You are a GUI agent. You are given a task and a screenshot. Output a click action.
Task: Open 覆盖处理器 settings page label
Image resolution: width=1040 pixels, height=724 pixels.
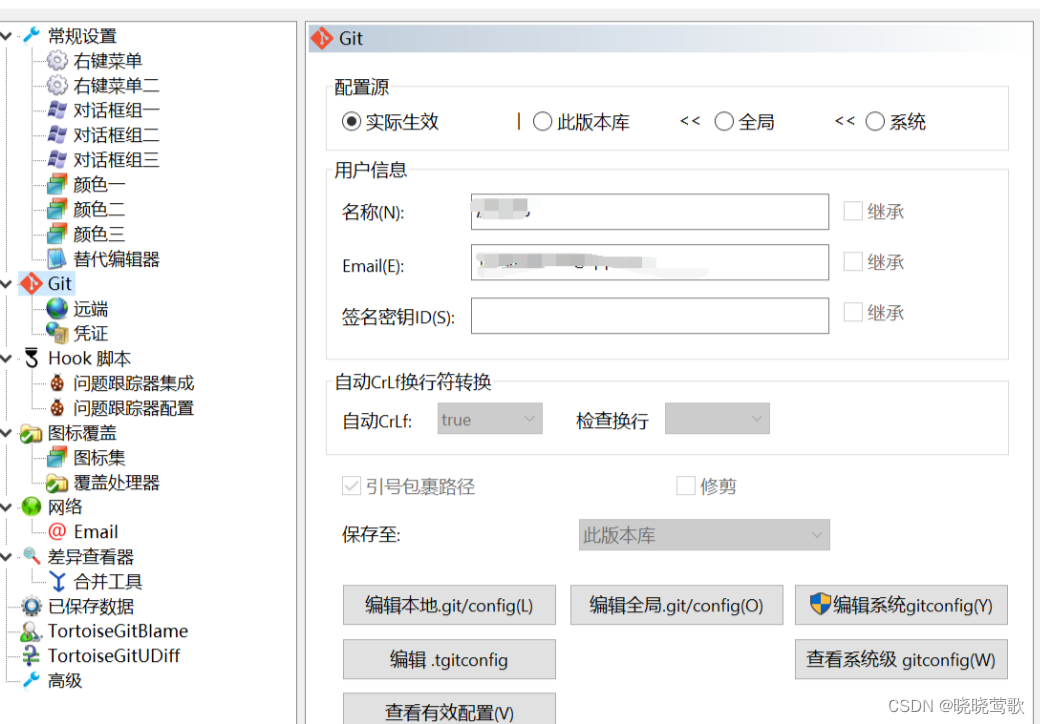[116, 483]
